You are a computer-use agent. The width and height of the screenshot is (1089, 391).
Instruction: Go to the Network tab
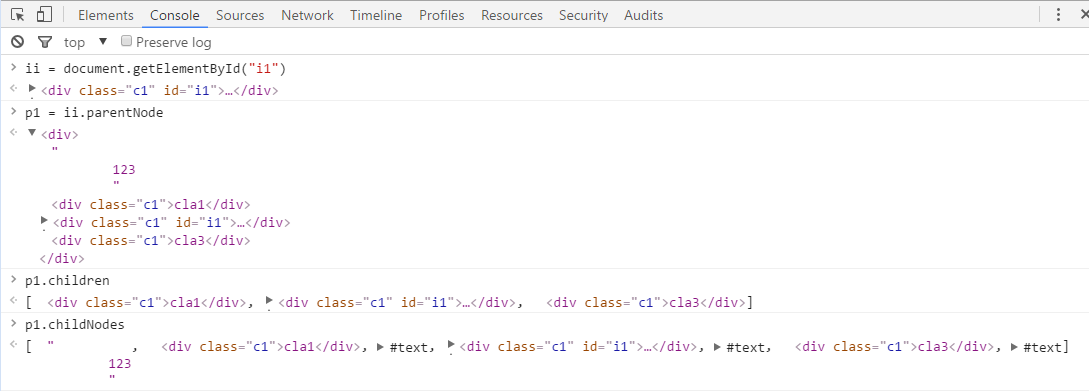tap(307, 15)
